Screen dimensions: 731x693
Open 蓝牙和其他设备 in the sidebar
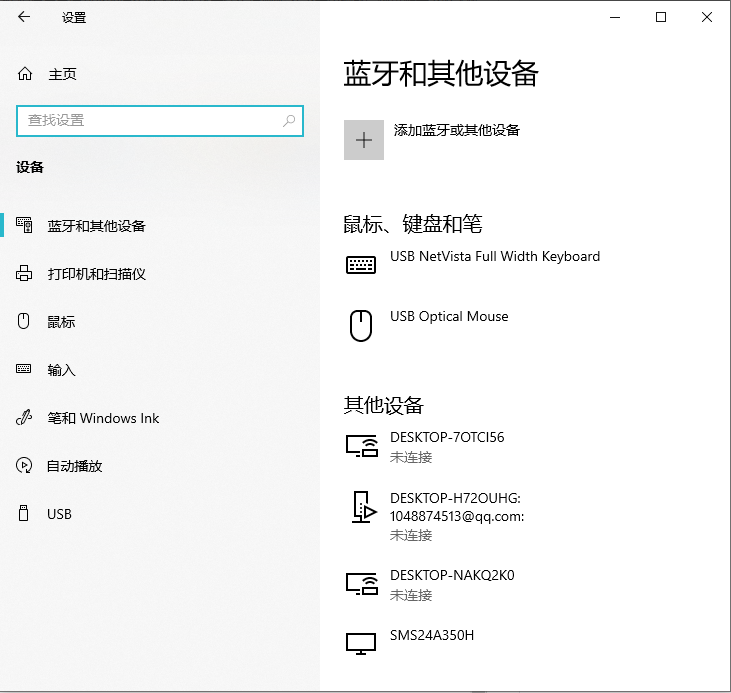[x=96, y=226]
